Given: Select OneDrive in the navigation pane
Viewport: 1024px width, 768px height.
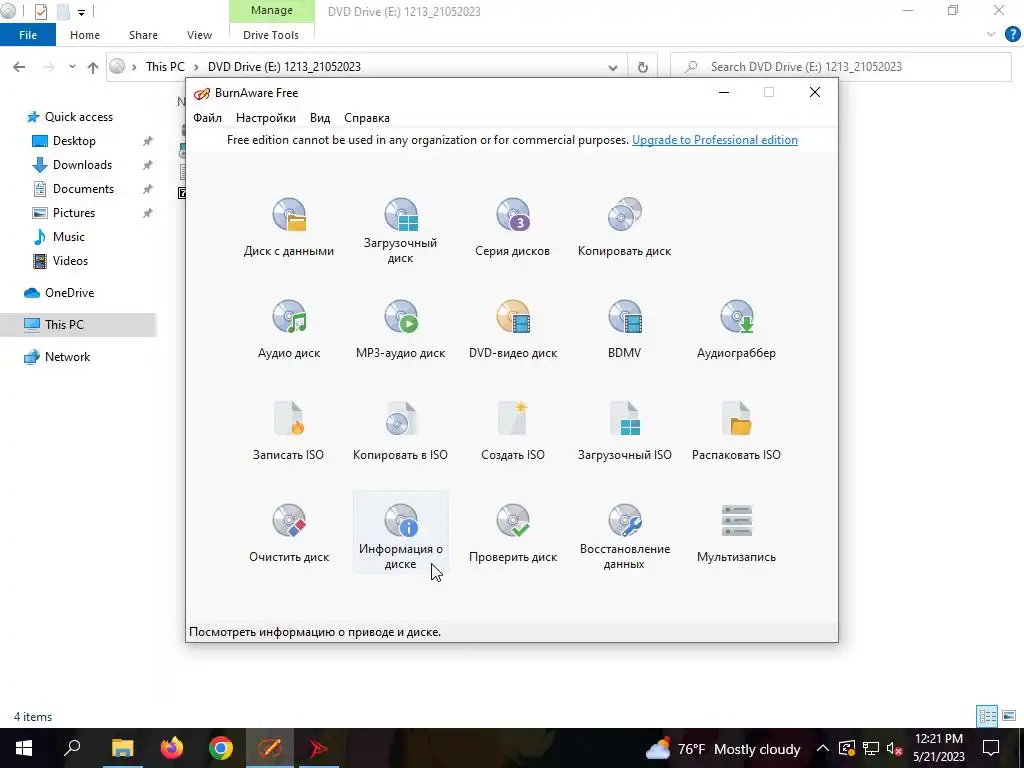Looking at the screenshot, I should (x=69, y=293).
